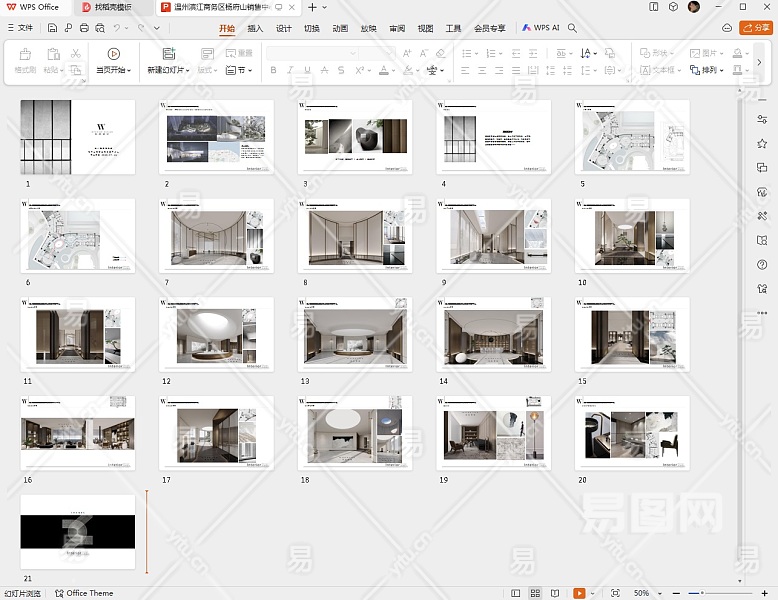Viewport: 778px width, 600px height.
Task: Switch to normal view in status bar
Action: point(515,593)
